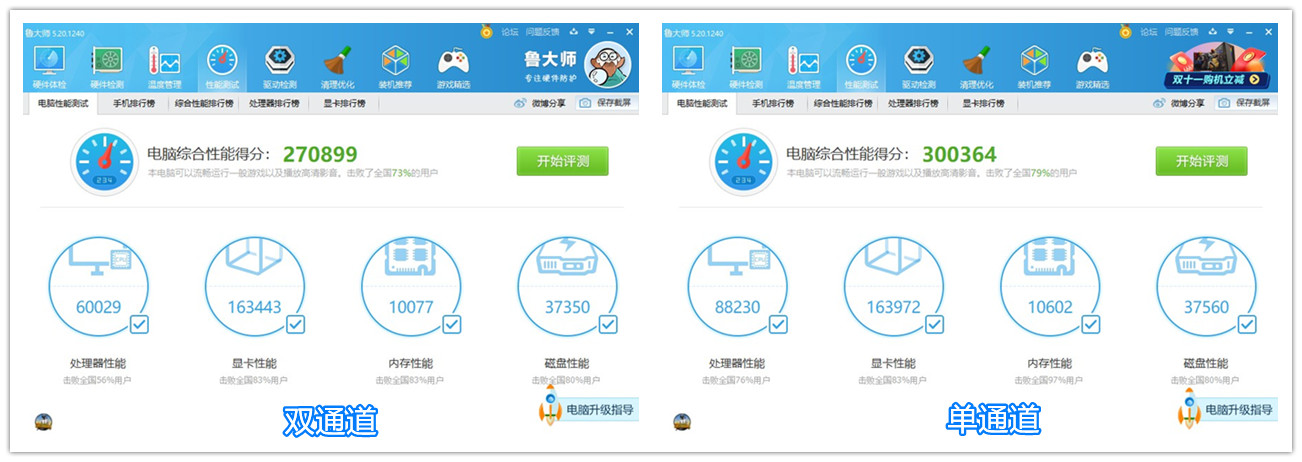This screenshot has width=1302, height=462.
Task: Switch to 综合性能排行榜 tab in the 300364-score window
Action: (x=843, y=103)
